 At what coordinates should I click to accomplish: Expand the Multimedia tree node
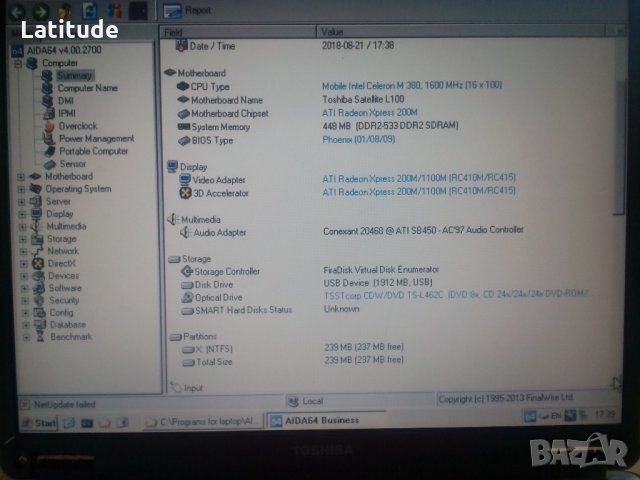pyautogui.click(x=22, y=227)
